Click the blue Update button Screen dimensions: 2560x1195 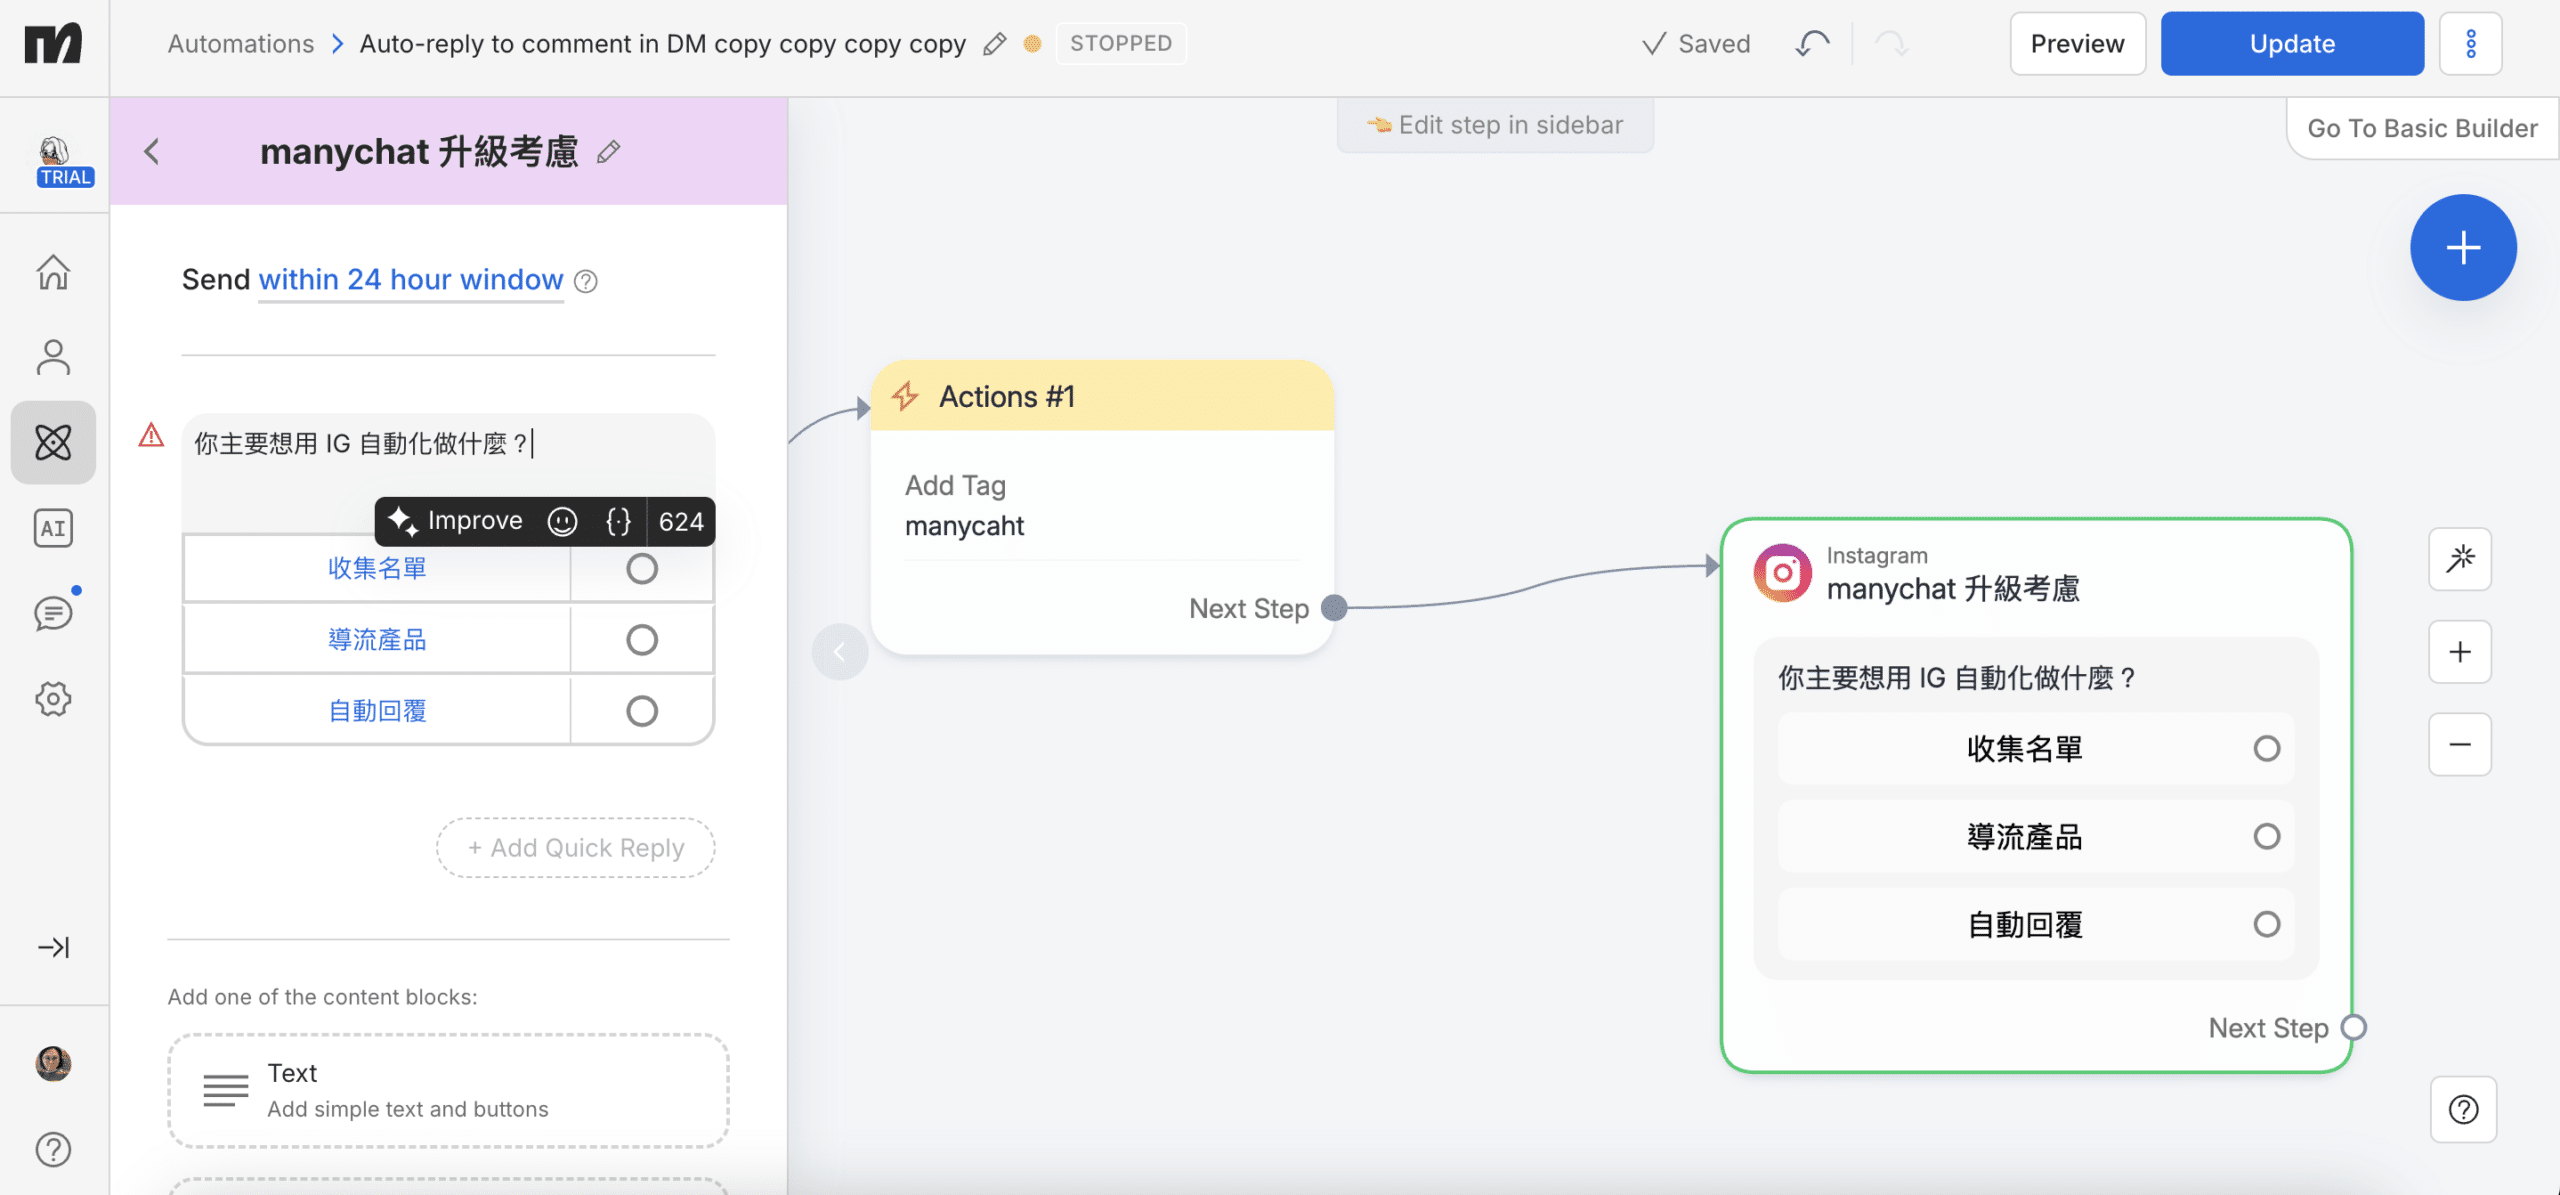2292,44
